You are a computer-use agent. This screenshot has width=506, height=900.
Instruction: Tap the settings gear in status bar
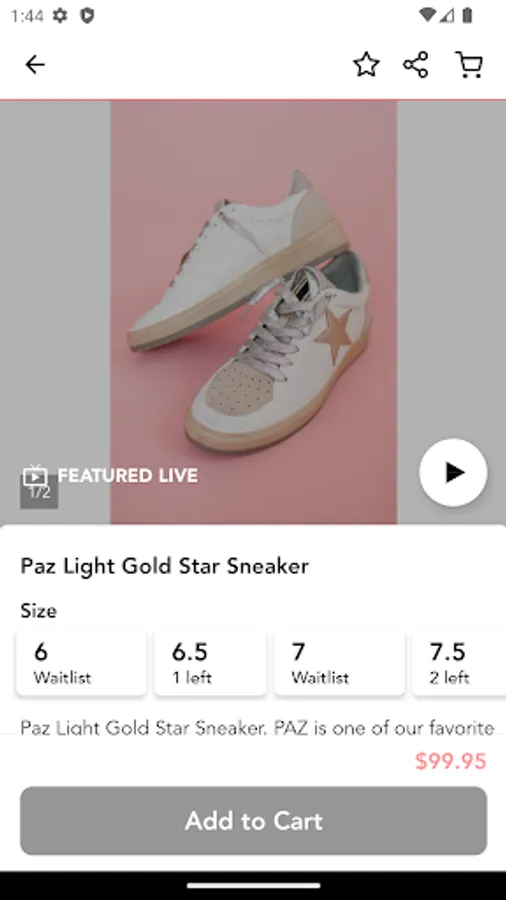pos(60,15)
